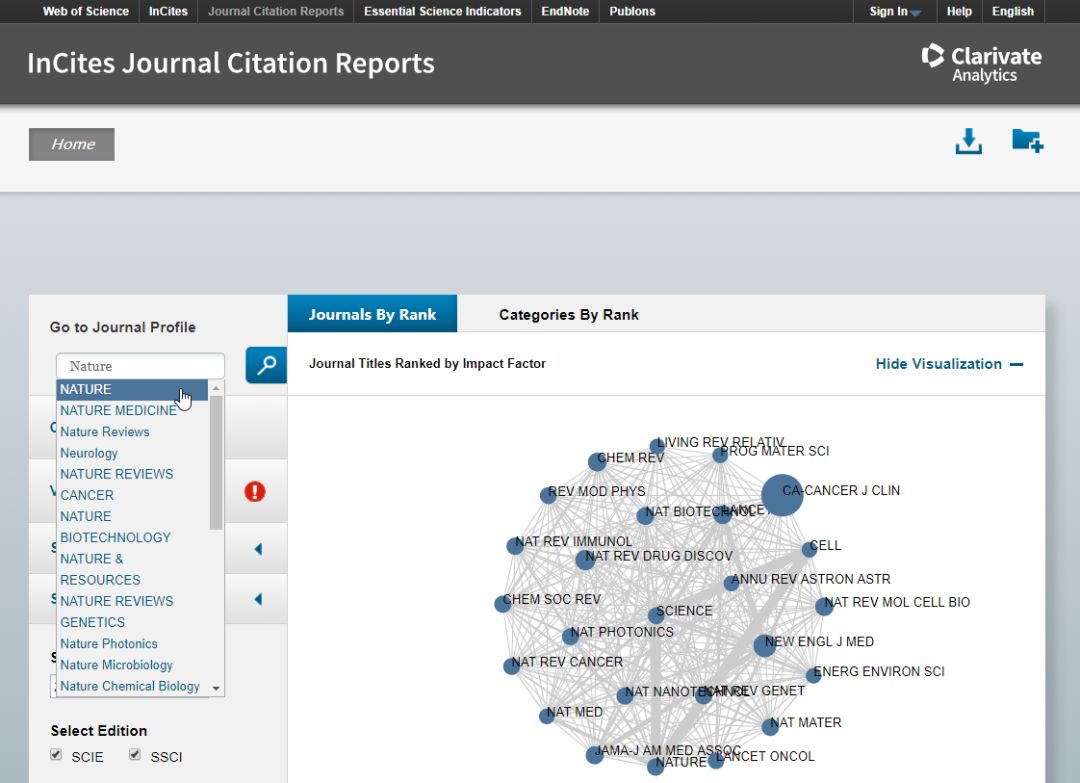Toggle the SSCI edition checkbox
1080x783 pixels.
point(135,755)
